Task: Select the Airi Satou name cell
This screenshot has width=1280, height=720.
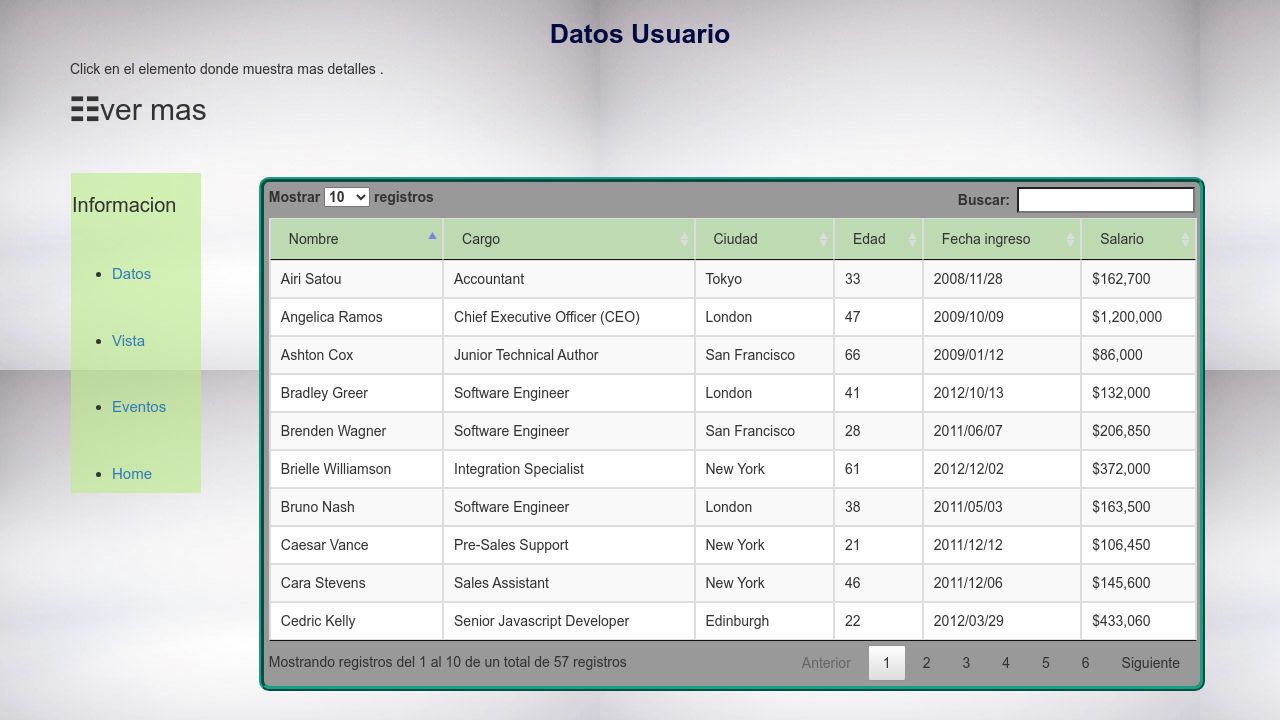Action: tap(356, 279)
